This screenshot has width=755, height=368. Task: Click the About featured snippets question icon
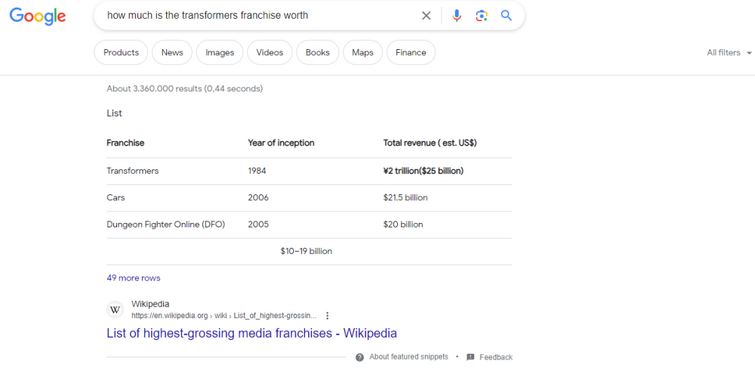pos(360,357)
